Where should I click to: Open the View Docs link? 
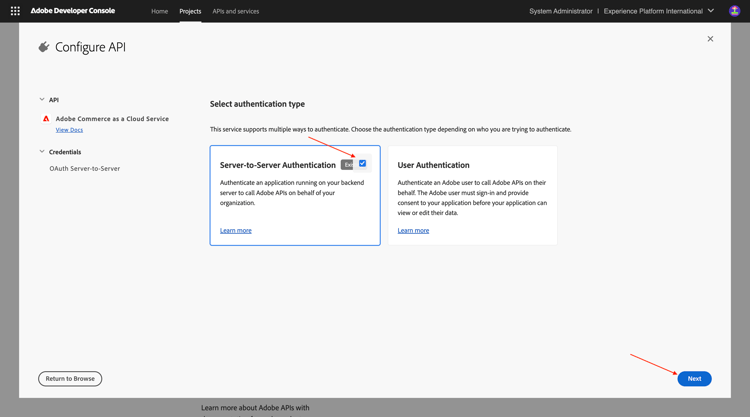(69, 130)
